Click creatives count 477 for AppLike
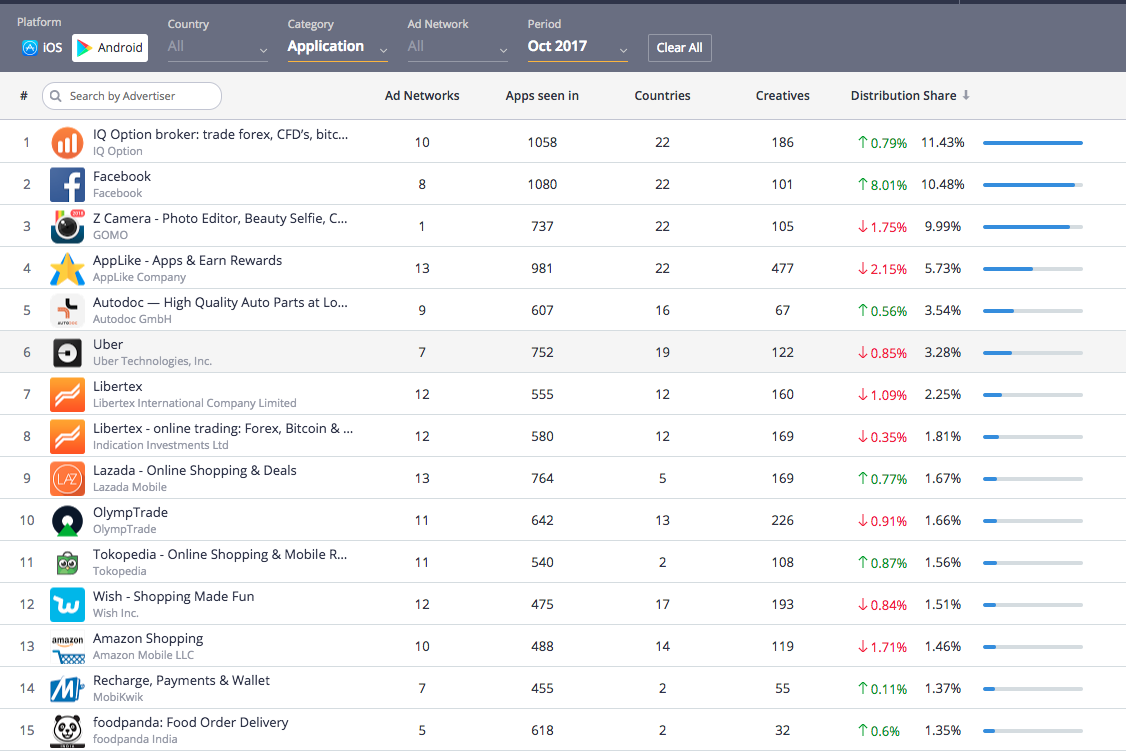 coord(782,268)
